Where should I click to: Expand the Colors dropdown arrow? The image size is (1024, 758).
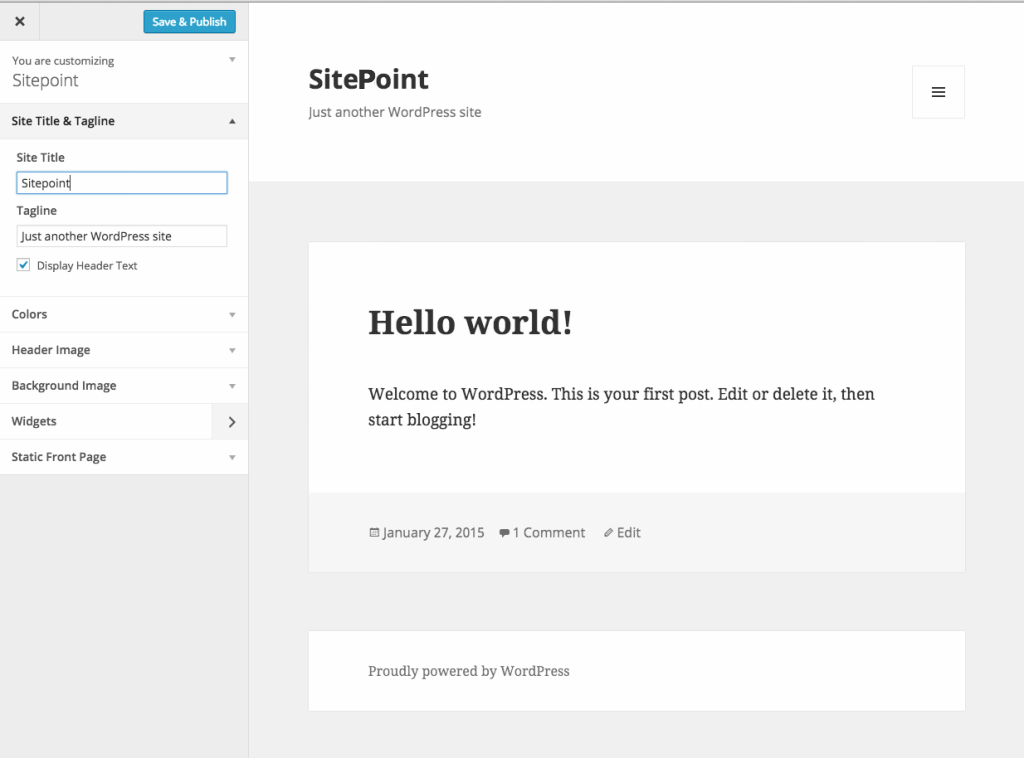tap(232, 315)
